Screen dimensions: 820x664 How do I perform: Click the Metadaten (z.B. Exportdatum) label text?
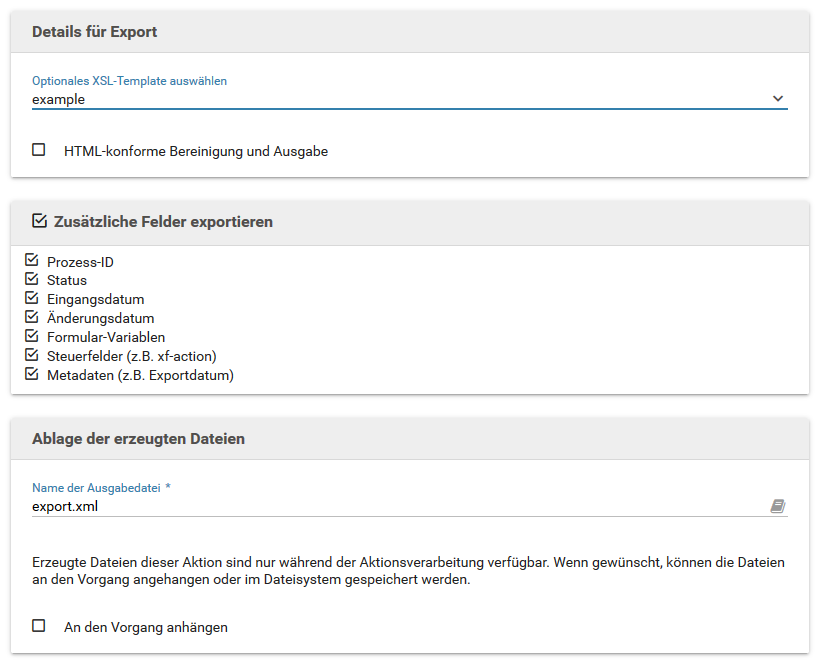tap(140, 375)
